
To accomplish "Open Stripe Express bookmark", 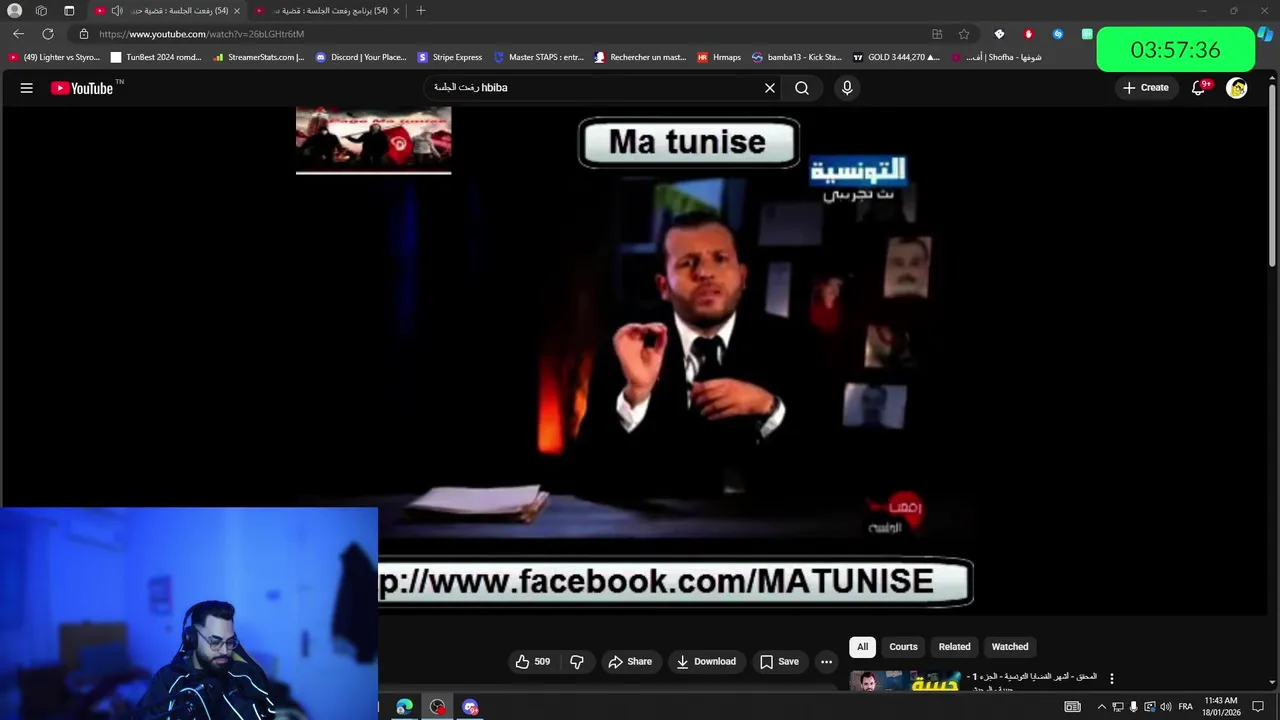I will click(450, 57).
